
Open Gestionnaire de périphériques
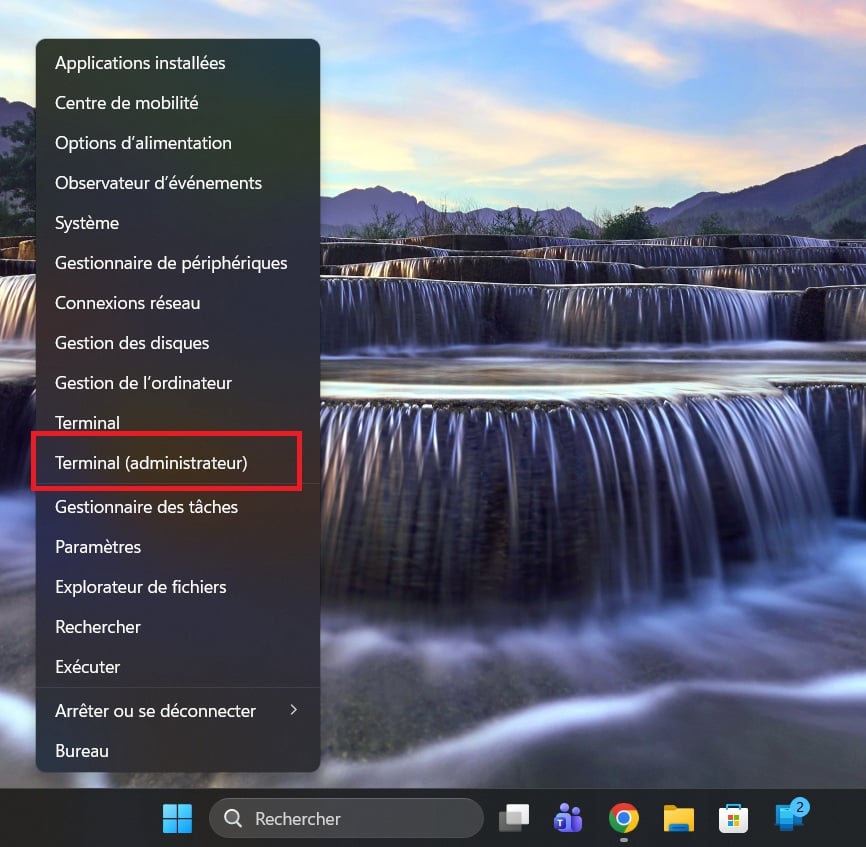tap(171, 262)
